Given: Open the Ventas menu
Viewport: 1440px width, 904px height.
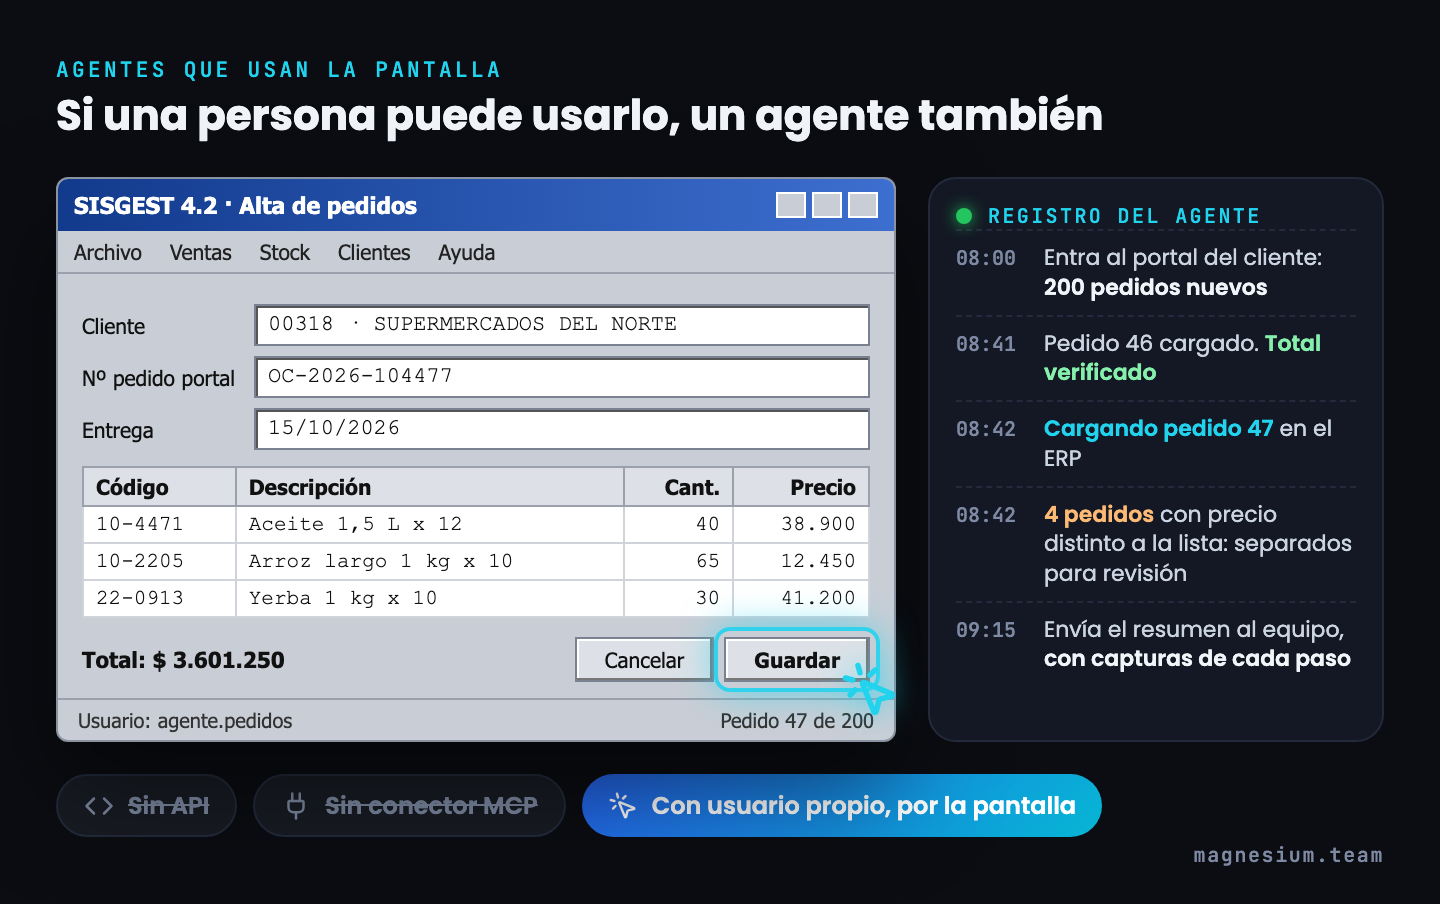Looking at the screenshot, I should tap(200, 253).
